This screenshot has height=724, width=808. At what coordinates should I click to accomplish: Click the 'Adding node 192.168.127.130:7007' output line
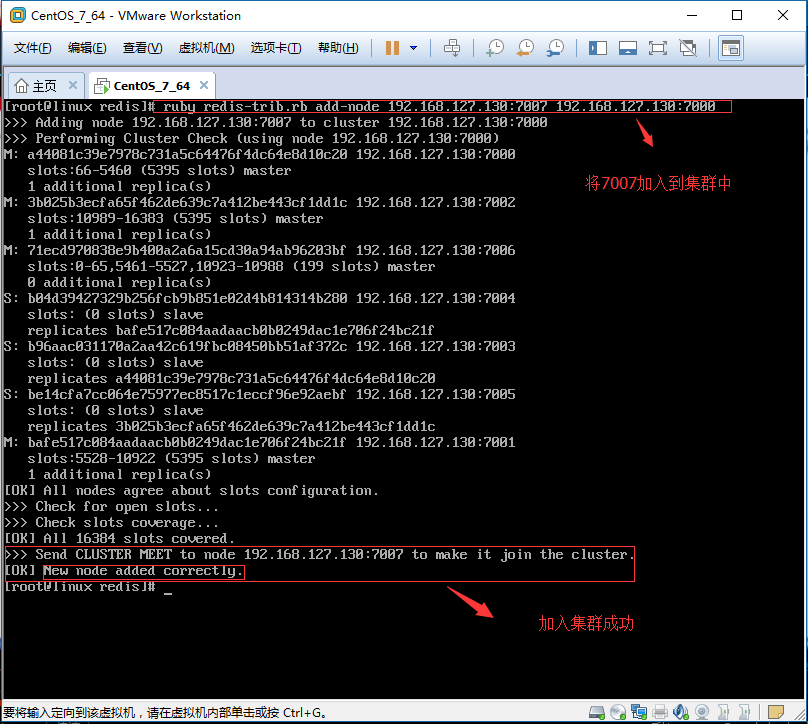click(276, 123)
